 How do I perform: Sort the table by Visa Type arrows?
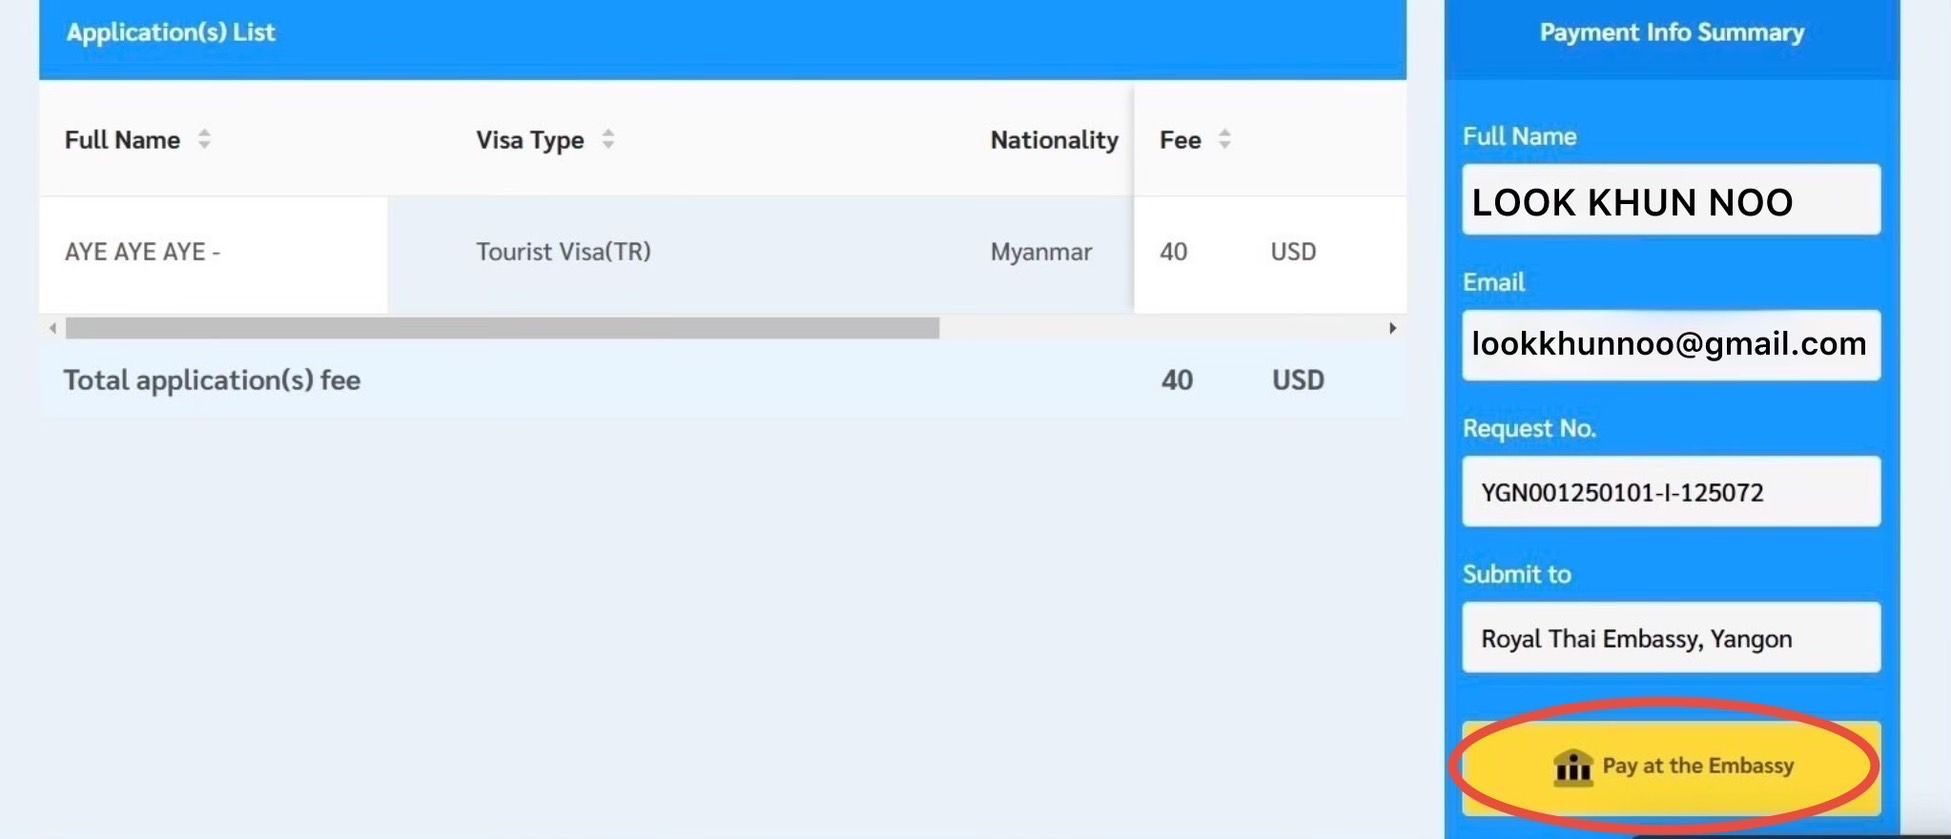click(608, 139)
